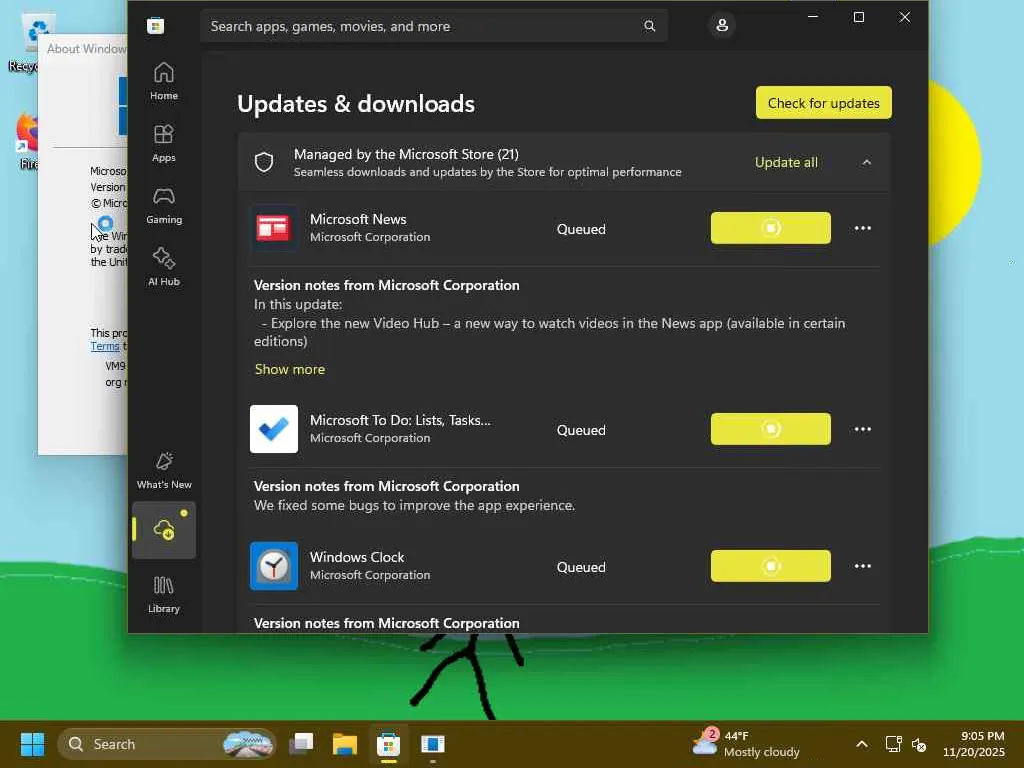This screenshot has width=1024, height=768.
Task: Select the Downloads cloud icon in the sidebar
Action: pos(164,530)
